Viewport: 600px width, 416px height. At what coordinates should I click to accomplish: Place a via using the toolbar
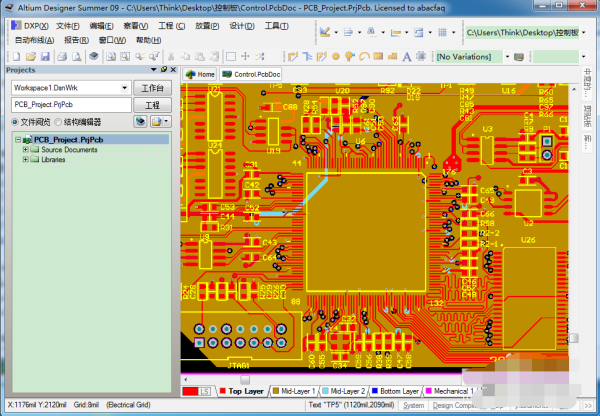click(349, 57)
